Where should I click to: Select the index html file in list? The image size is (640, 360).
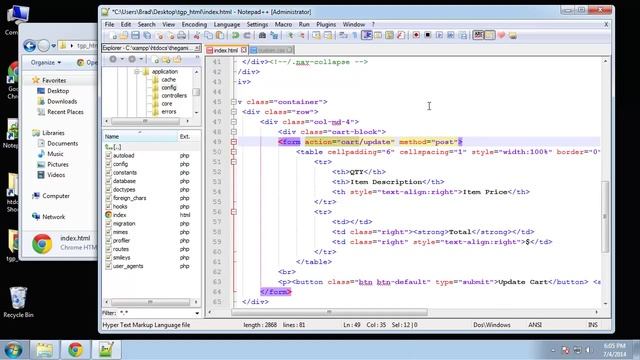[120, 215]
